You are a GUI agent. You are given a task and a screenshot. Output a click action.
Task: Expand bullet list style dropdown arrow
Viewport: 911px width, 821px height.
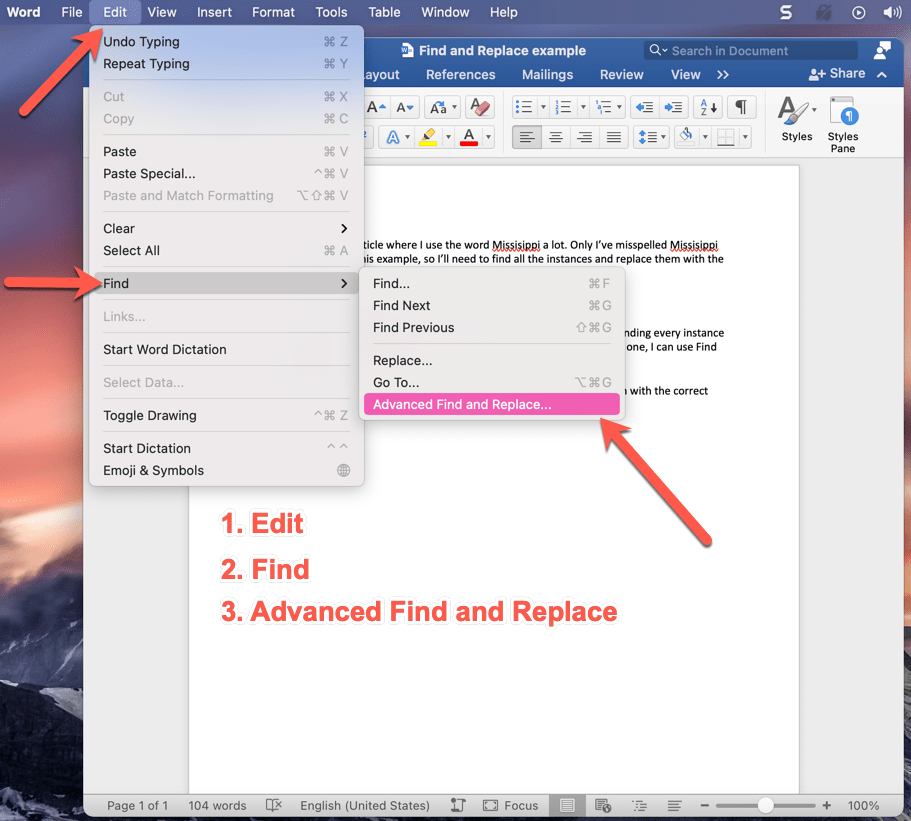543,107
